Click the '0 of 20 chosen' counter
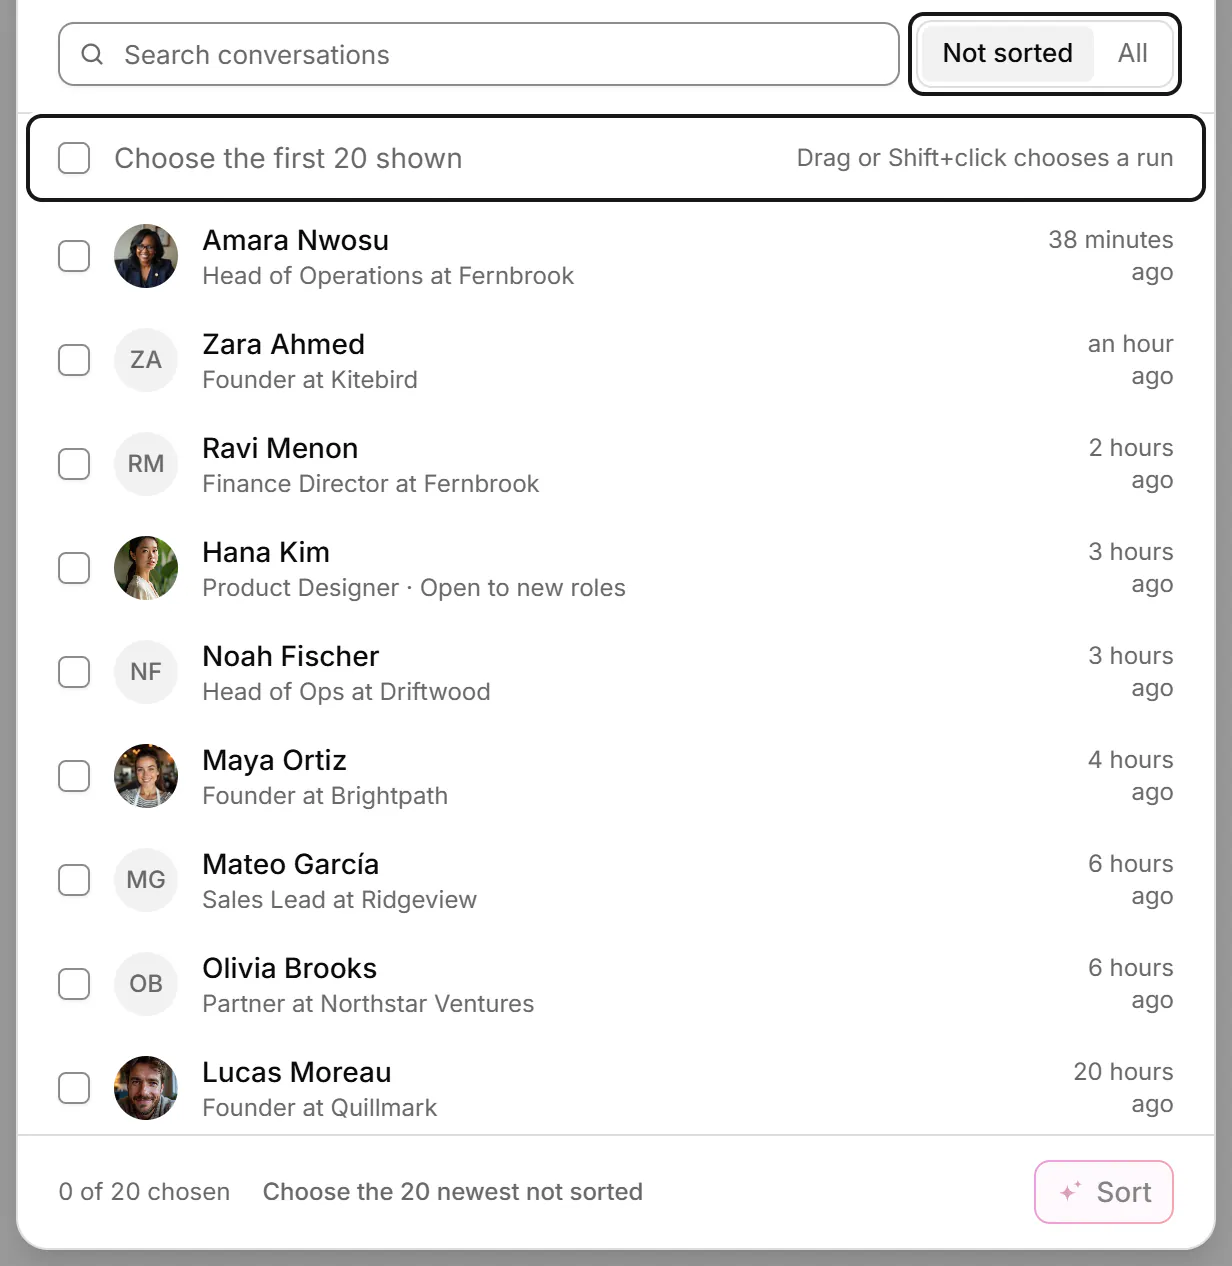The height and width of the screenshot is (1266, 1232). click(144, 1192)
